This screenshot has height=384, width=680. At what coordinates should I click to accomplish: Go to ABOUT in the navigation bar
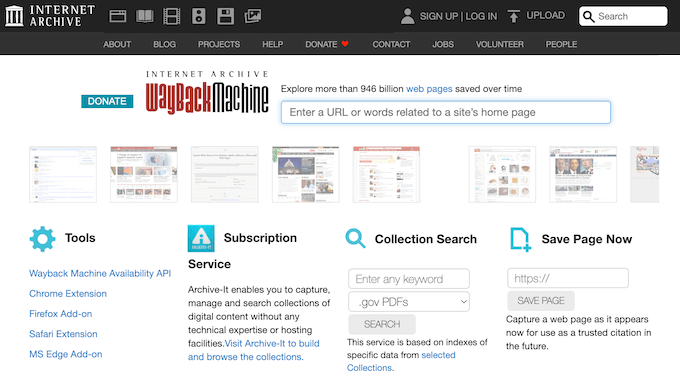coord(117,44)
